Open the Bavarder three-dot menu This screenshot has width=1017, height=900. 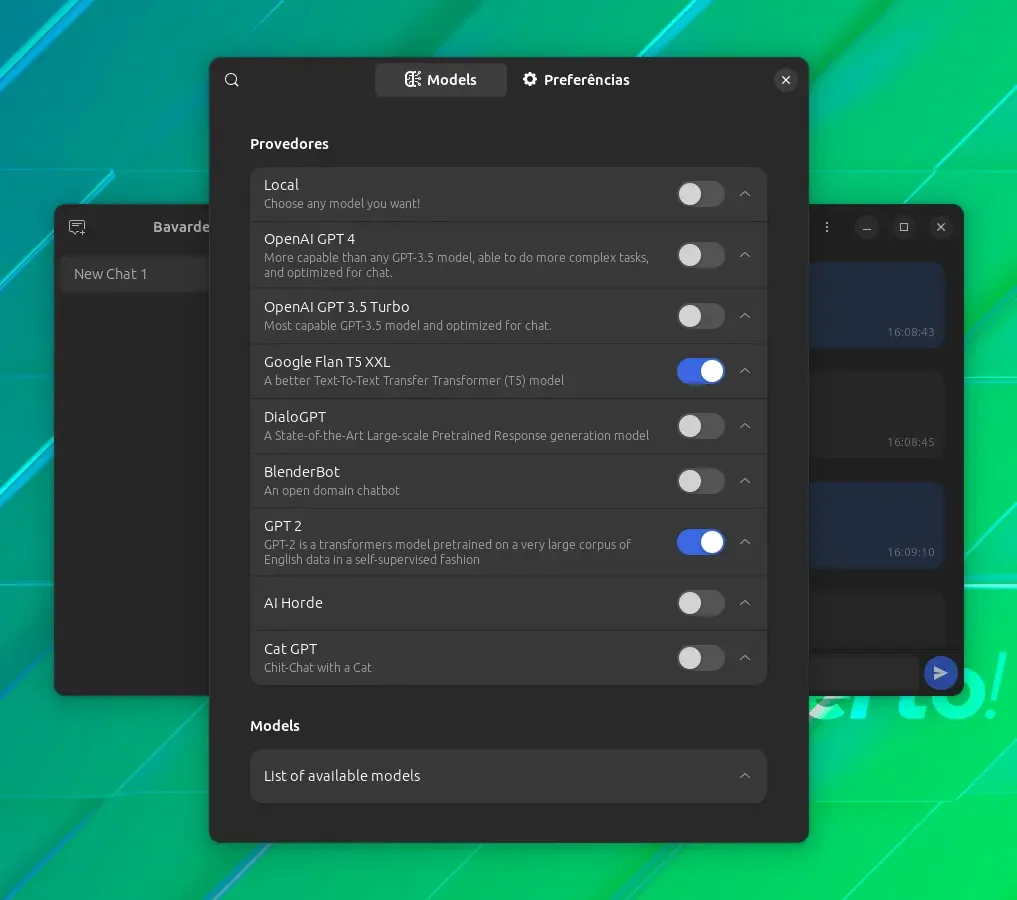click(x=826, y=227)
